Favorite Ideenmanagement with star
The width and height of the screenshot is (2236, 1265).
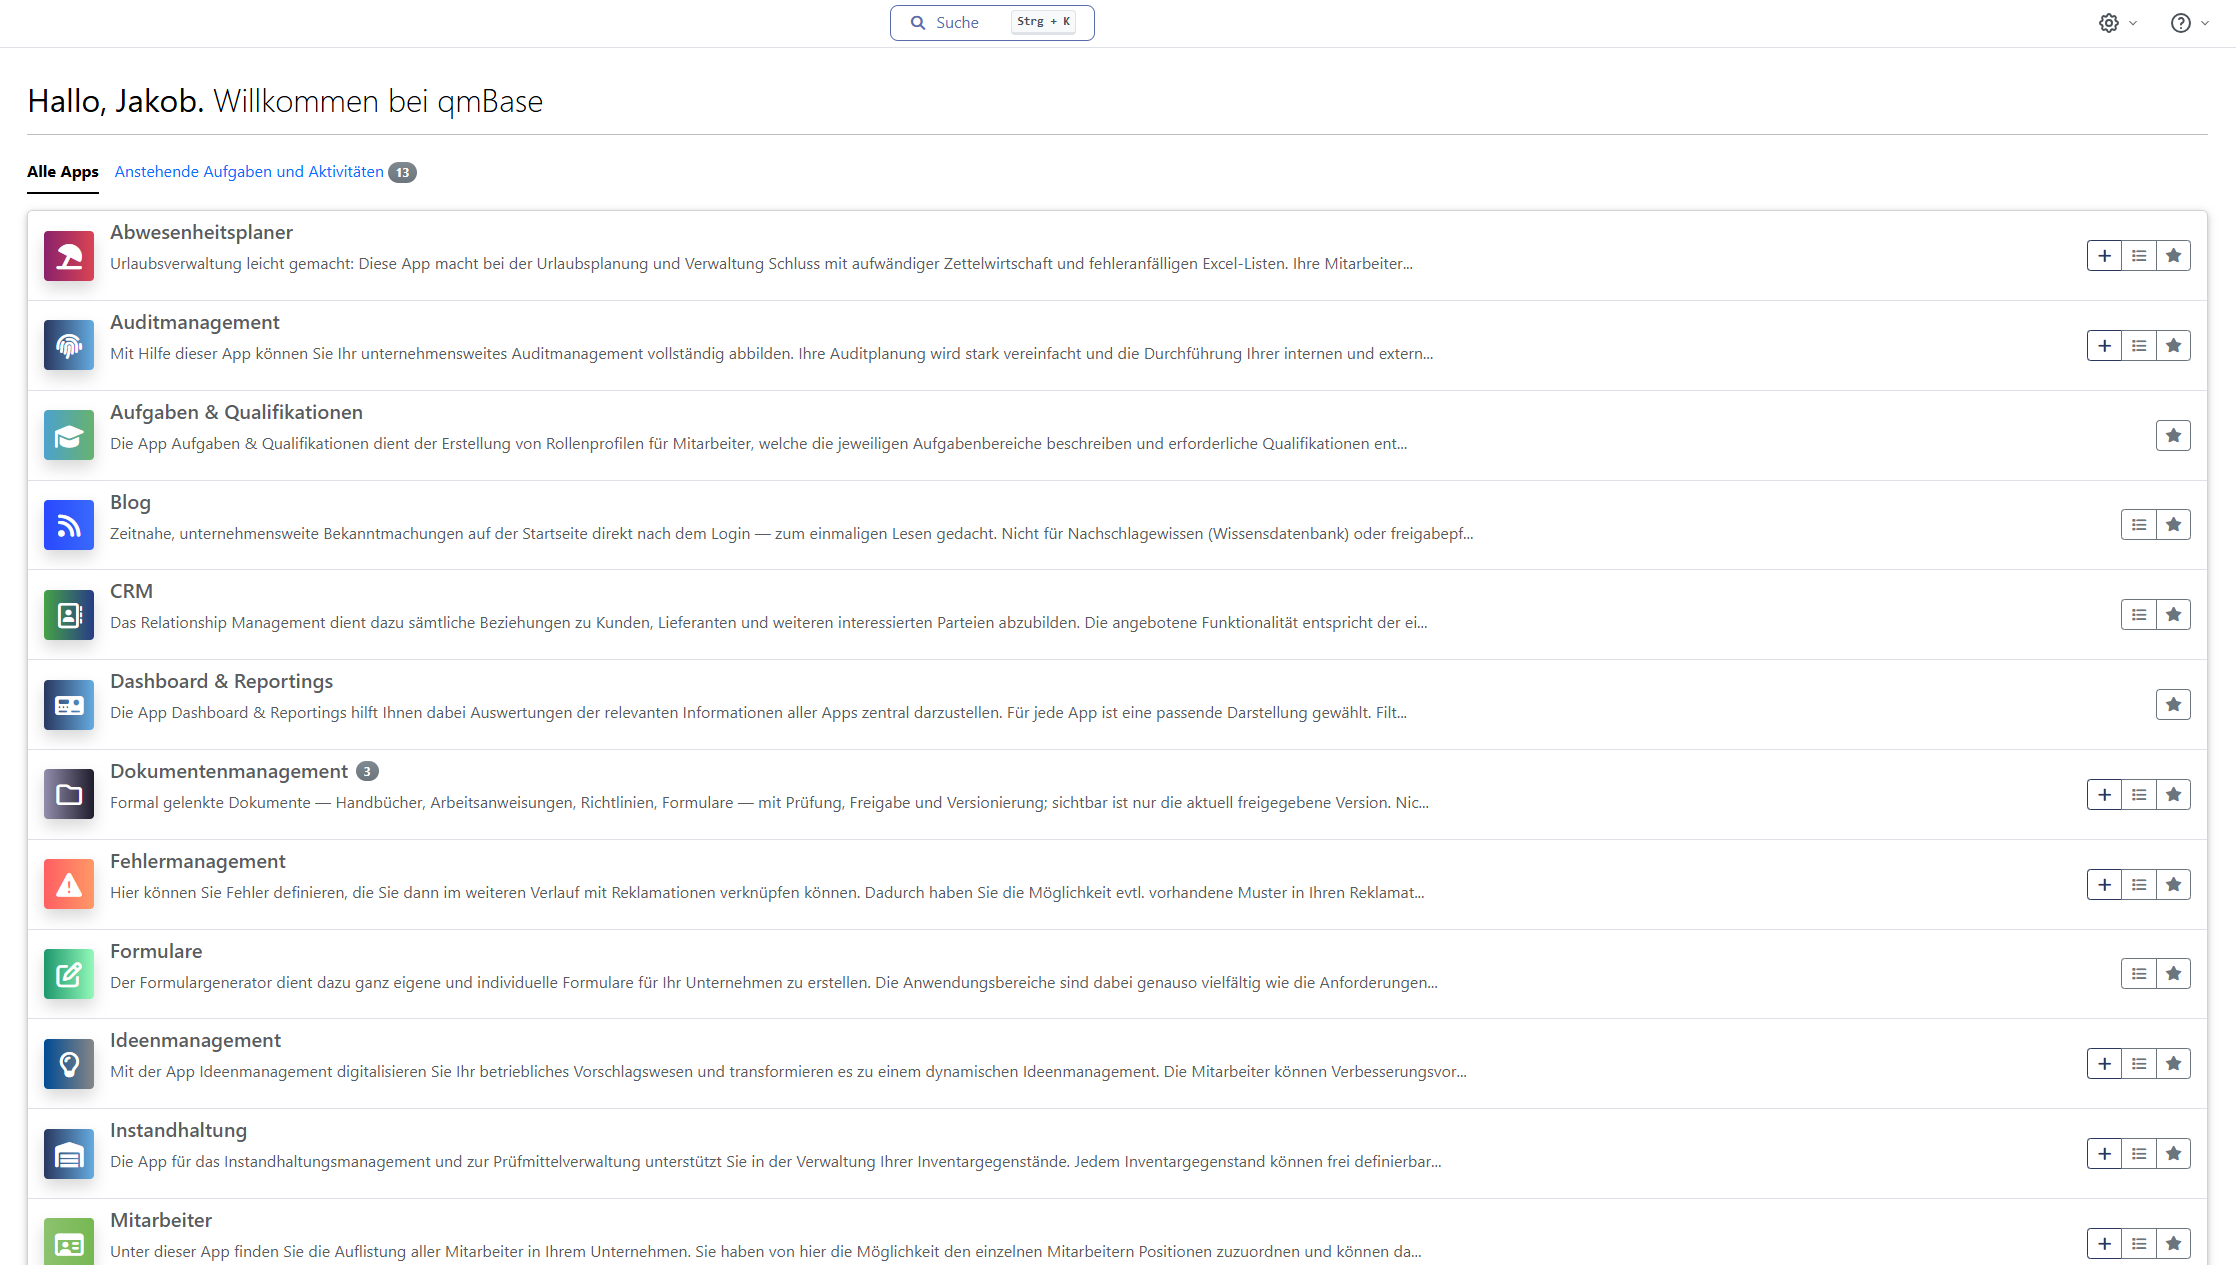pos(2174,1064)
